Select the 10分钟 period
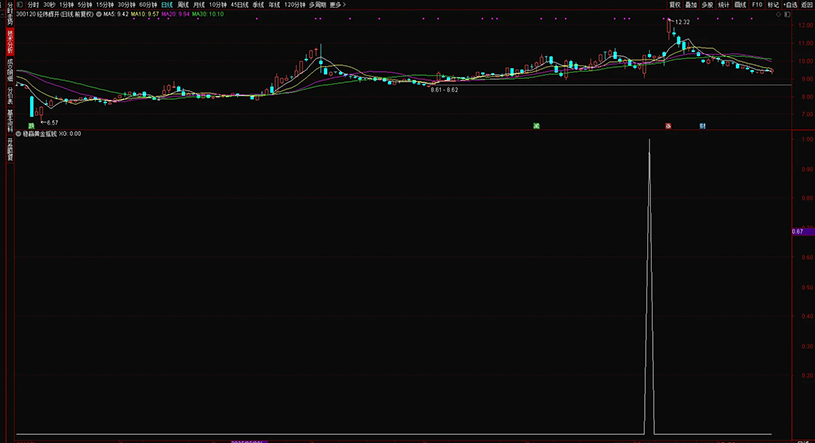This screenshot has height=443, width=815. click(x=218, y=5)
